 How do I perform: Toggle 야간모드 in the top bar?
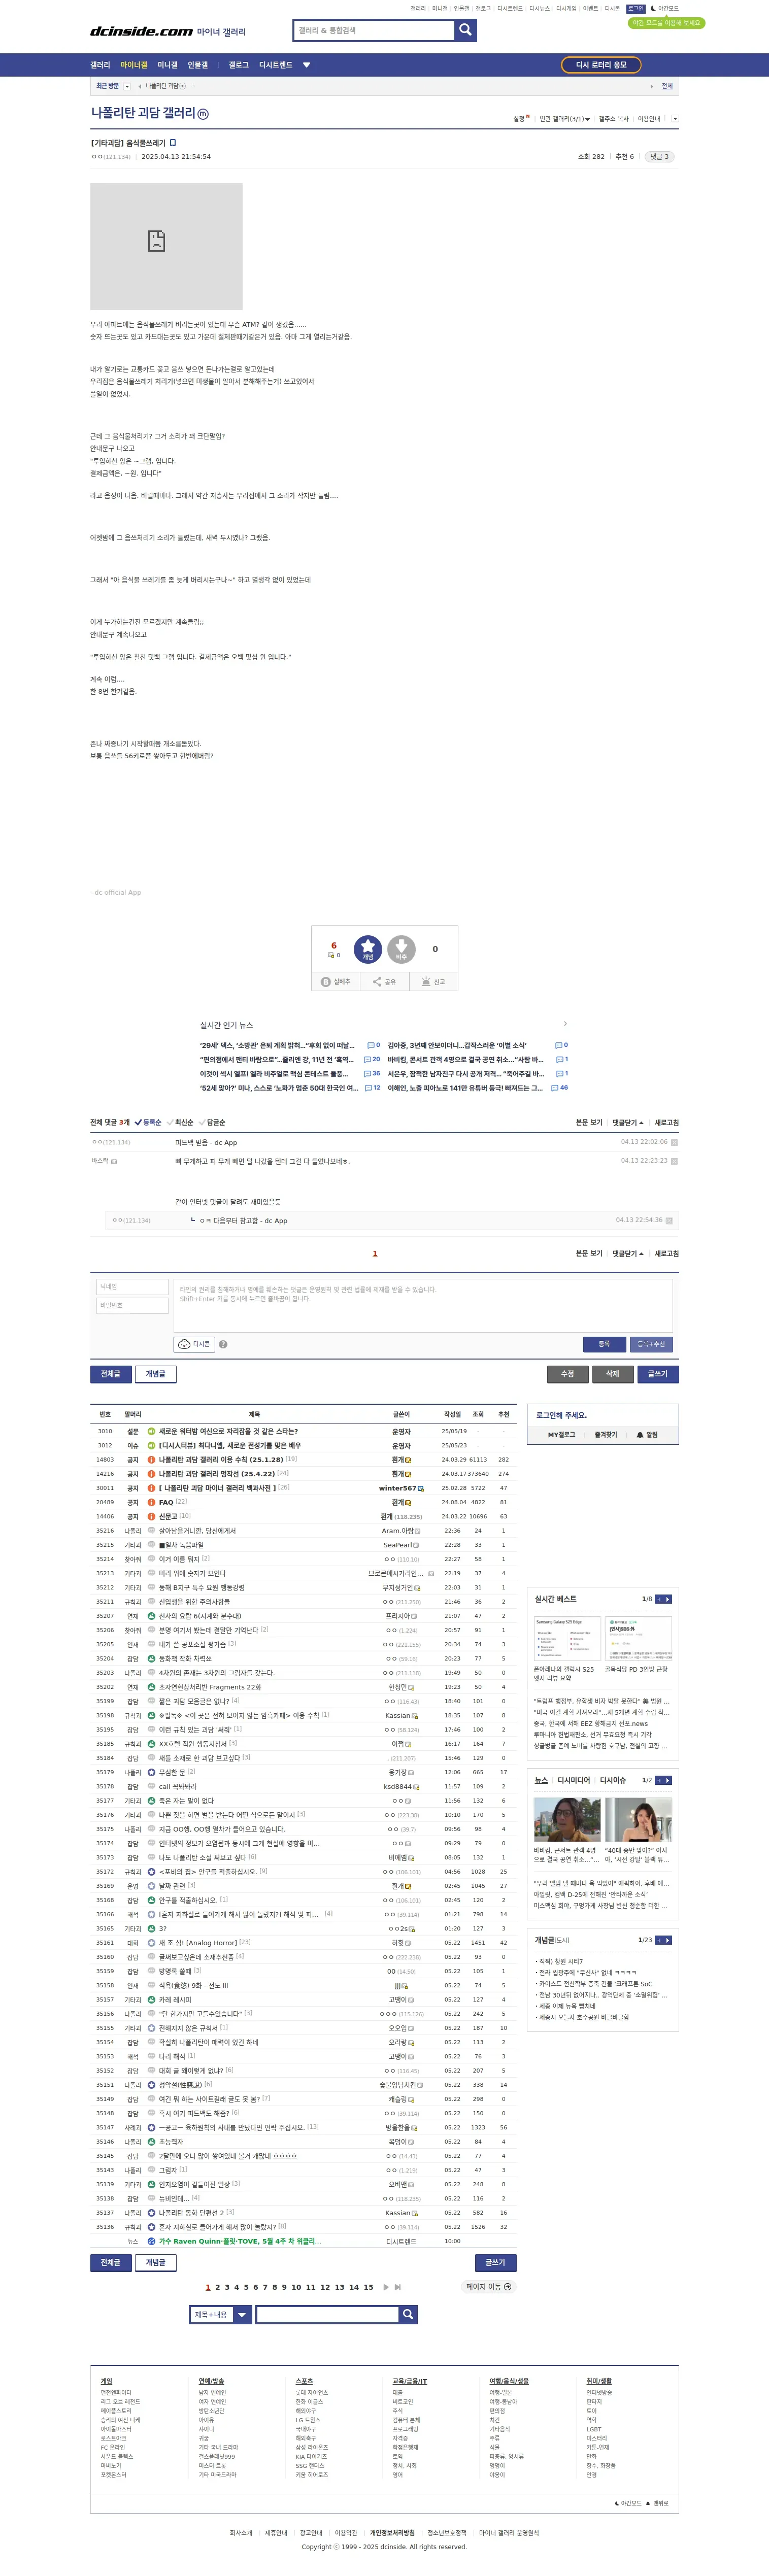coord(664,8)
